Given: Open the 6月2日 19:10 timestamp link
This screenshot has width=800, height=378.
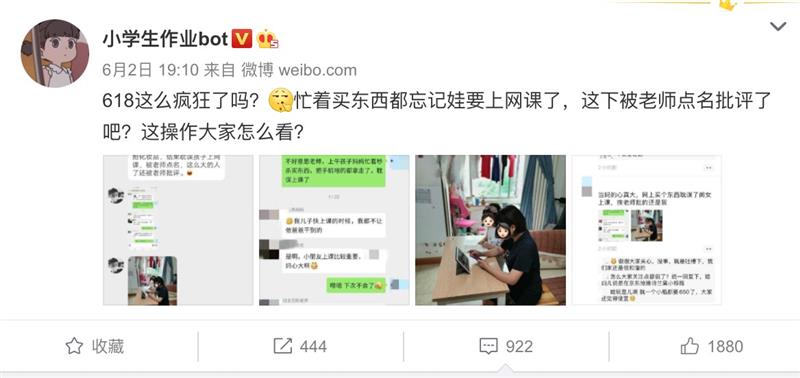Looking at the screenshot, I should pyautogui.click(x=150, y=70).
